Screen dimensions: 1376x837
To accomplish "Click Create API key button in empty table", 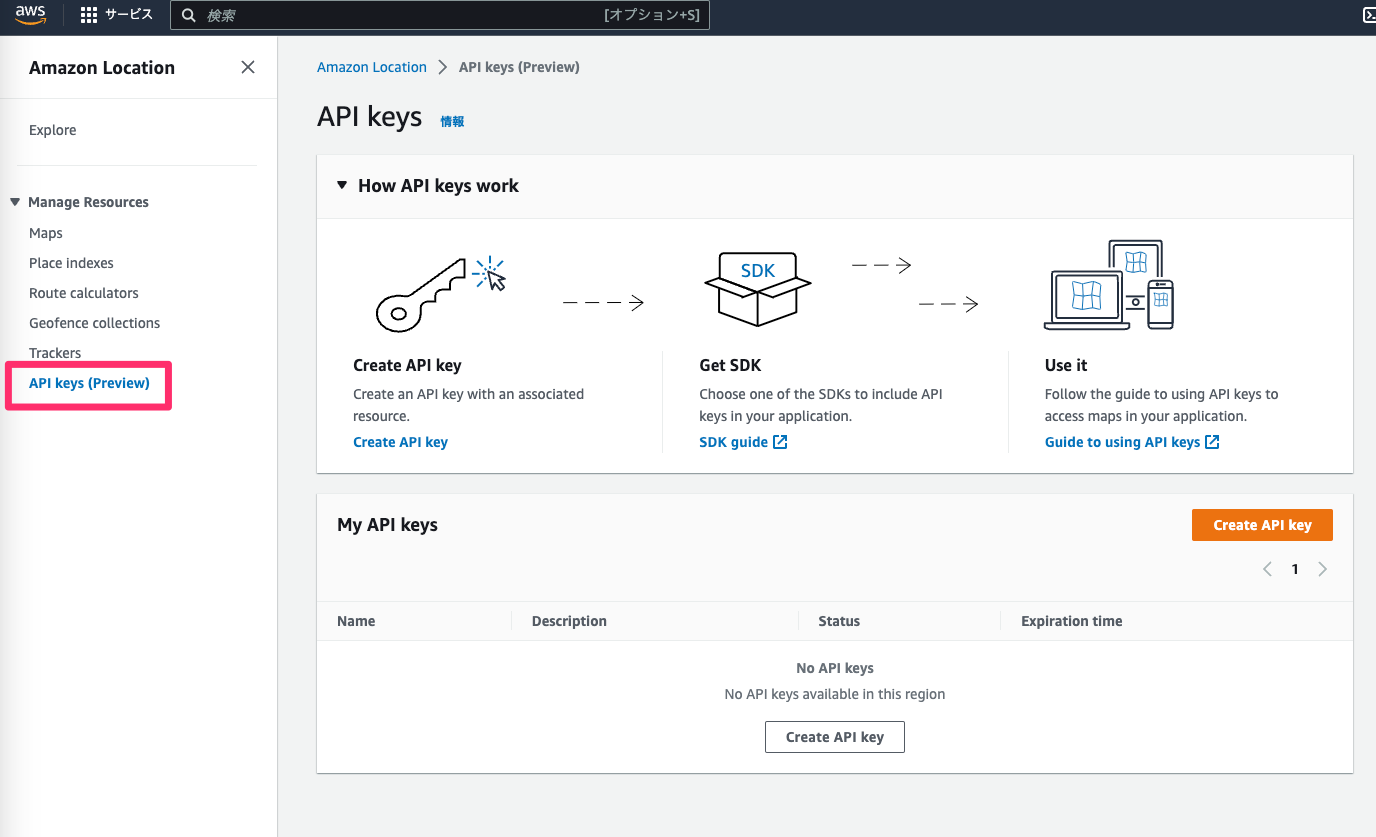I will tap(835, 737).
